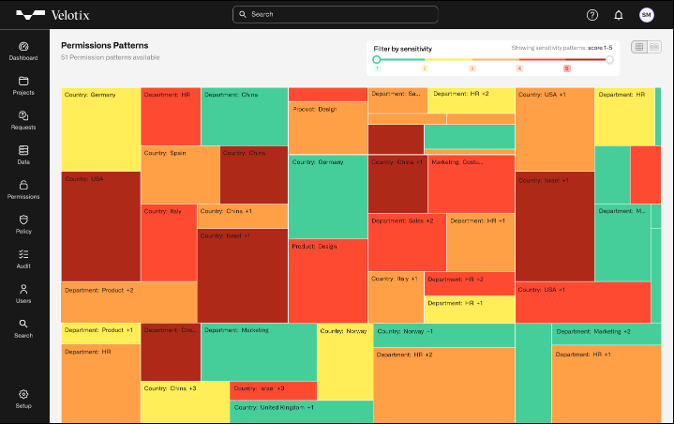Open the Users person icon

(x=23, y=289)
